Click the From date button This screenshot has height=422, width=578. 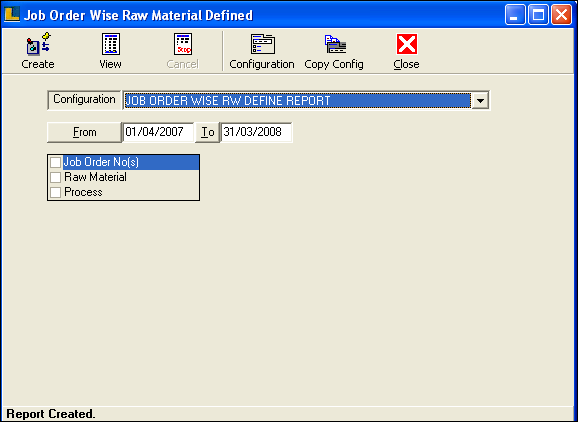click(x=84, y=132)
